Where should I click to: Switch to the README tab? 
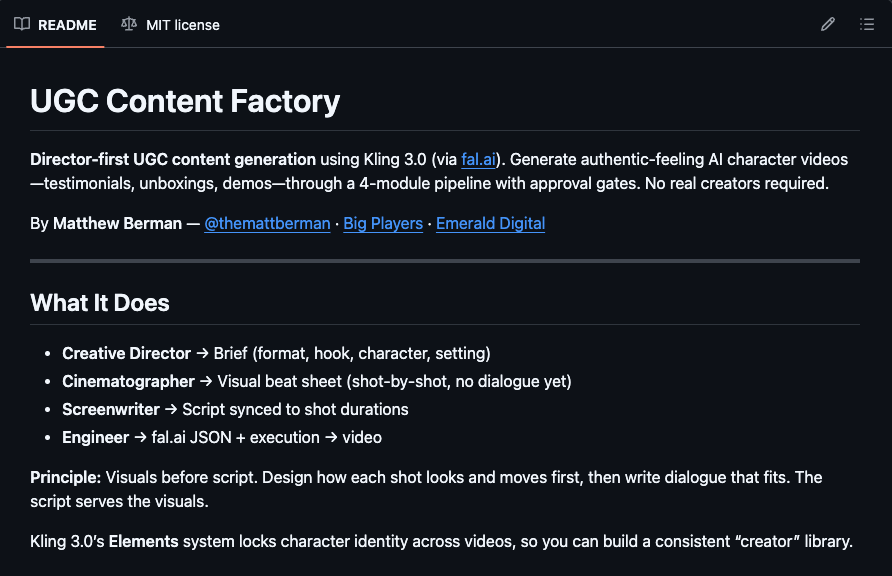67,24
